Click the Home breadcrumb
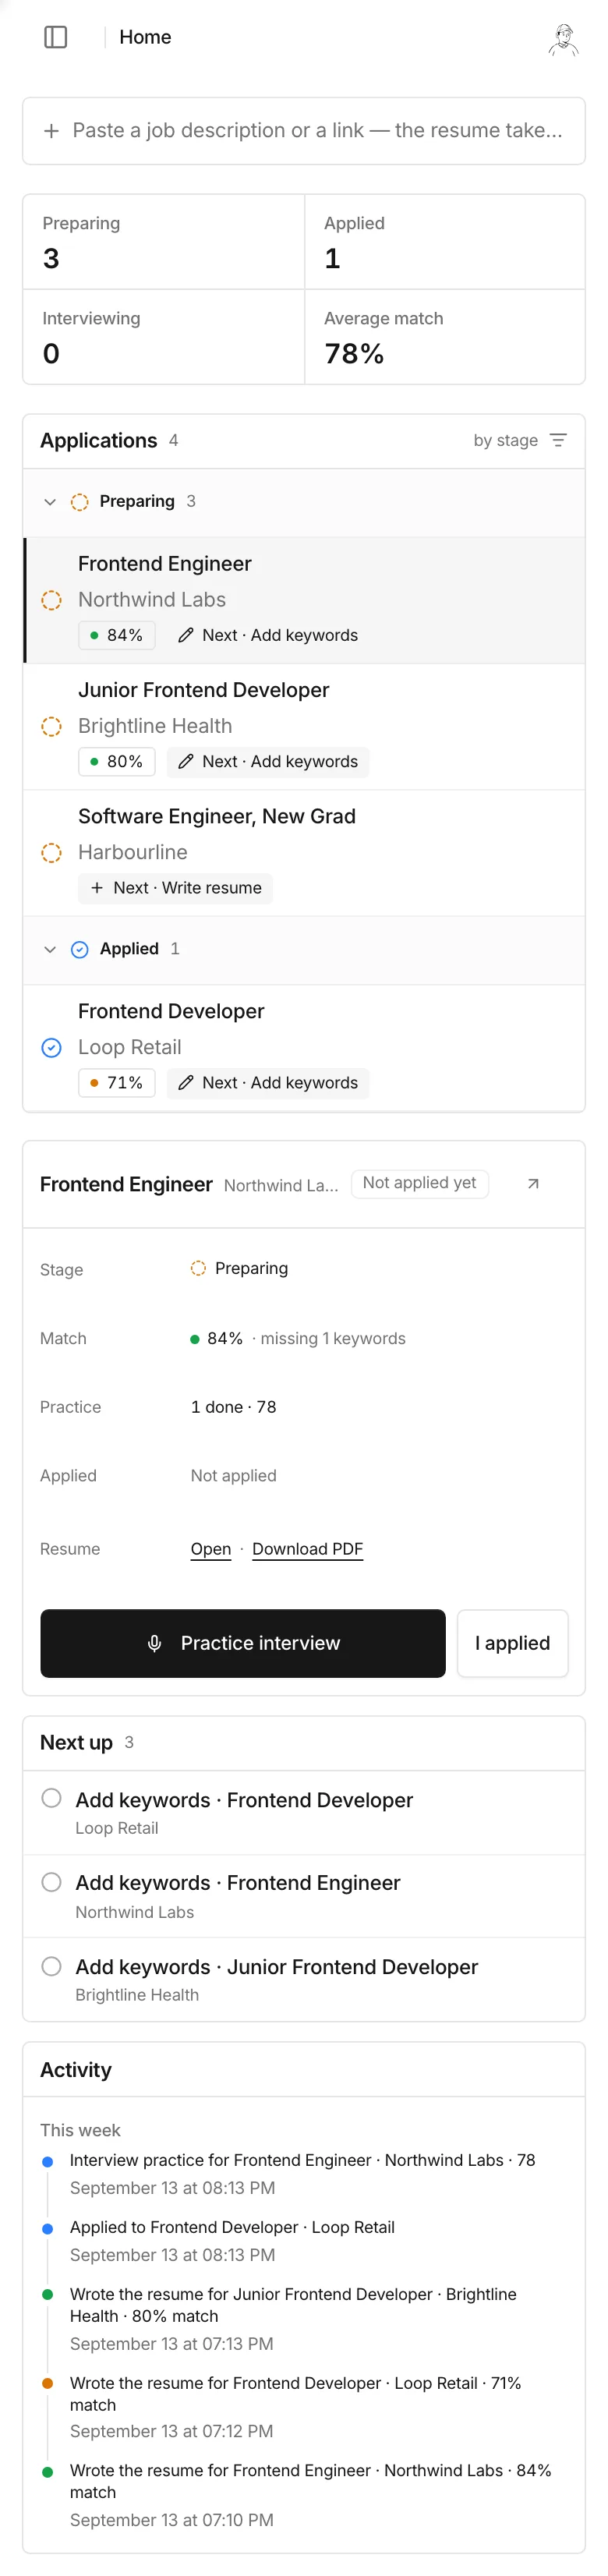608x2576 pixels. [145, 37]
